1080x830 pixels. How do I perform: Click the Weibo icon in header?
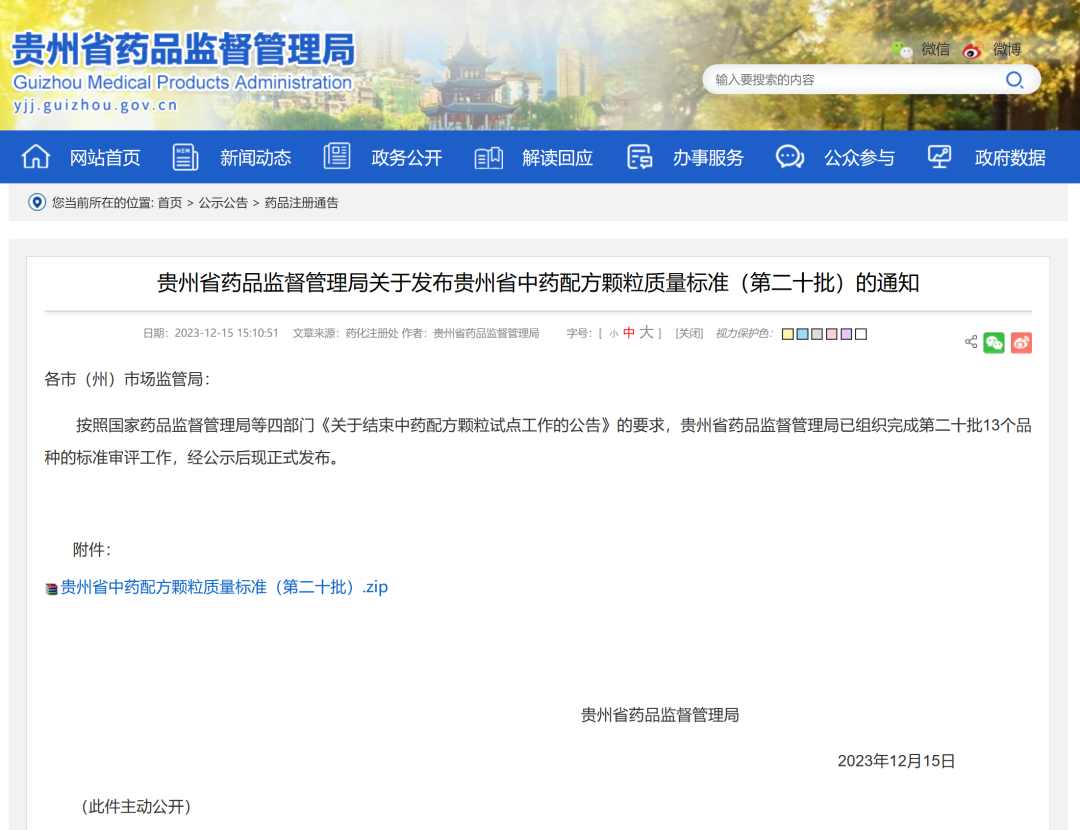coord(972,50)
